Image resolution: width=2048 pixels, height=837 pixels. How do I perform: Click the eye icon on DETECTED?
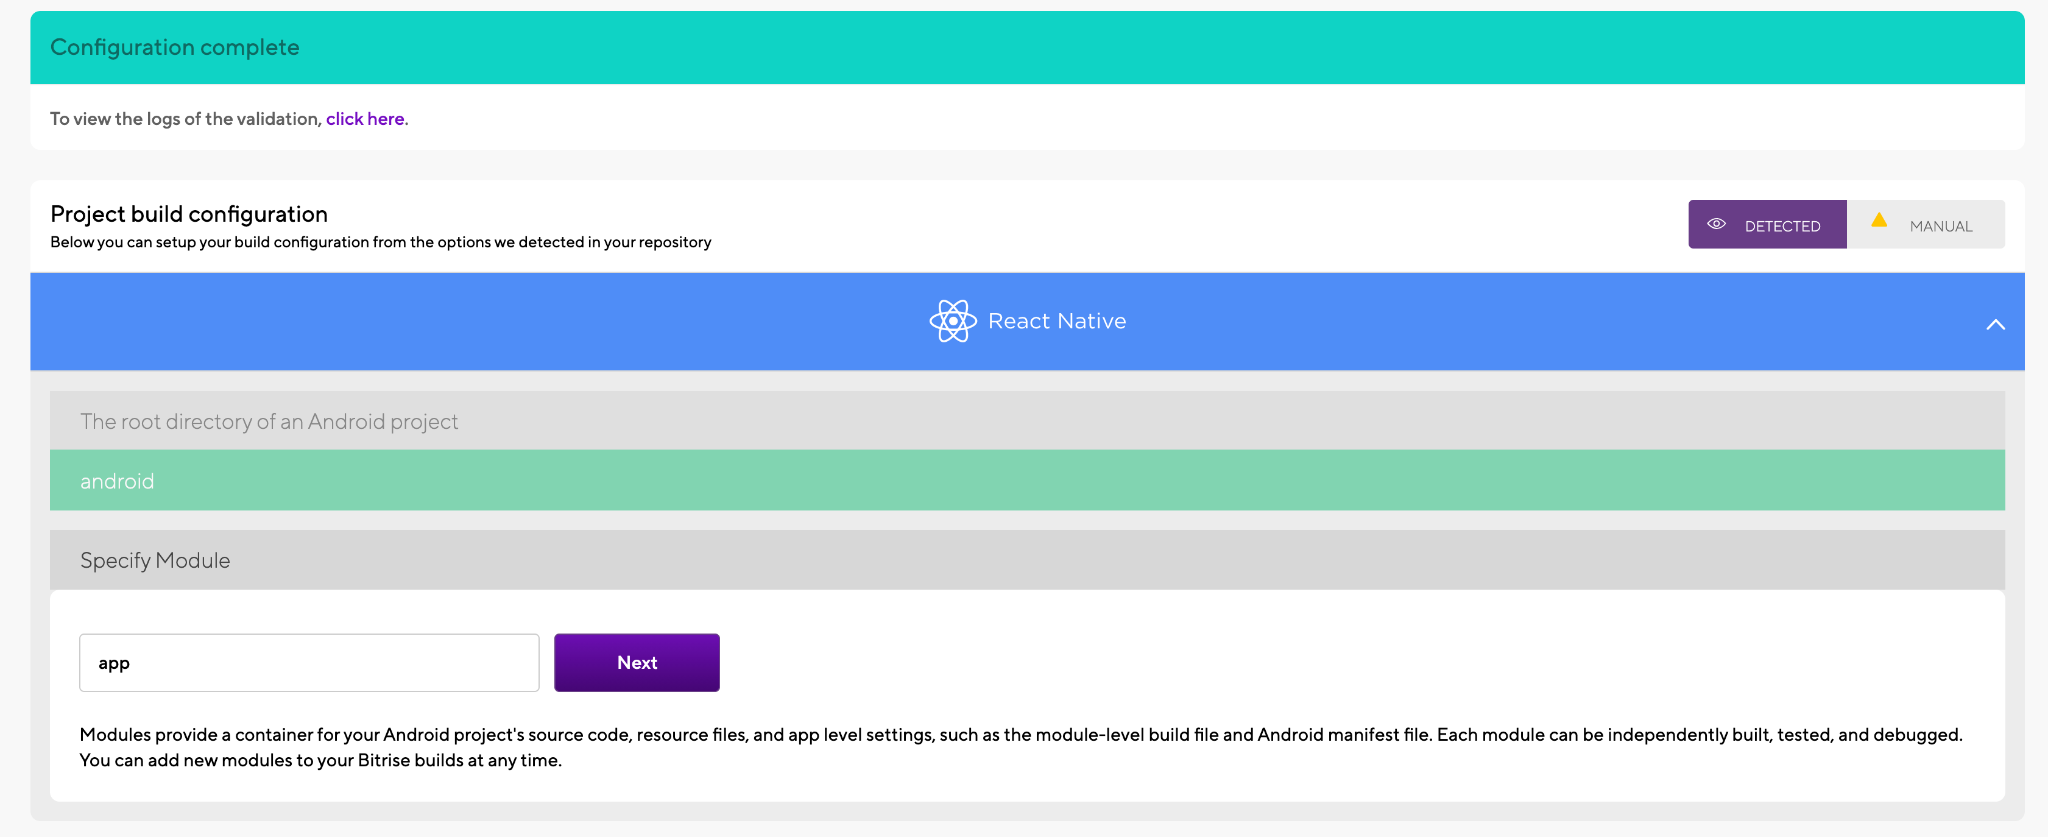[x=1716, y=224]
